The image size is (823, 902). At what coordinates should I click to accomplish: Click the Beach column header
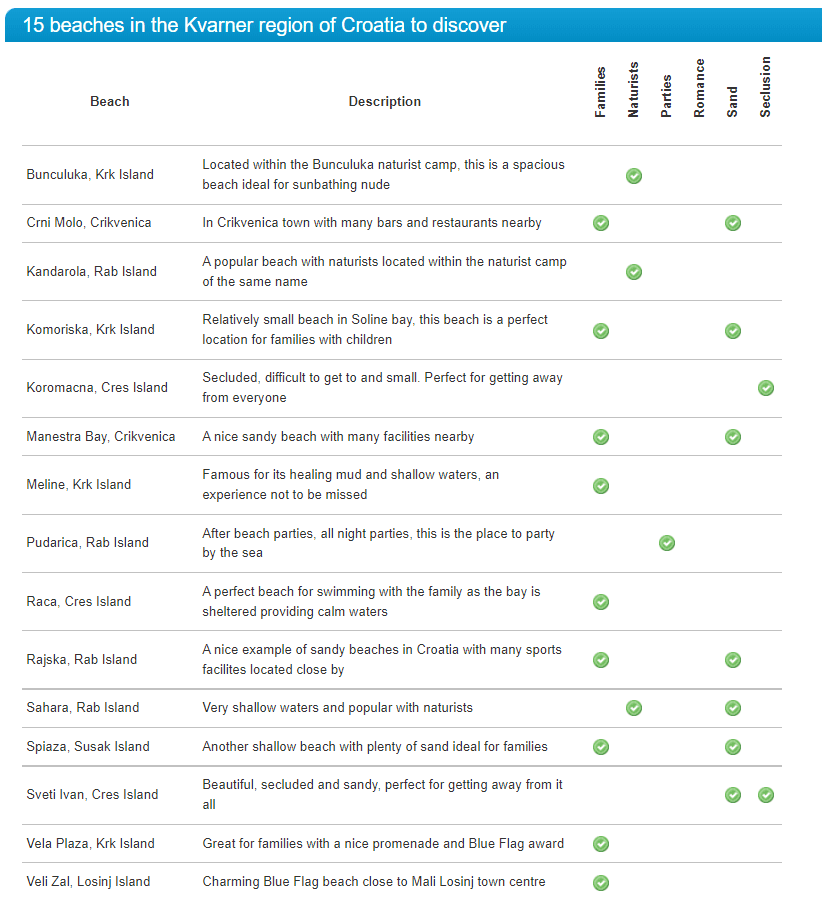[x=110, y=101]
